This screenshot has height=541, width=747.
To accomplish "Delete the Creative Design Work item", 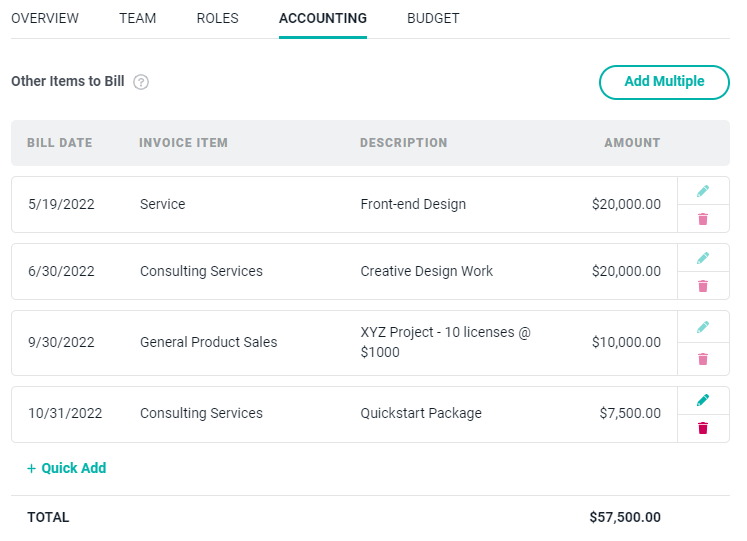I will click(703, 286).
